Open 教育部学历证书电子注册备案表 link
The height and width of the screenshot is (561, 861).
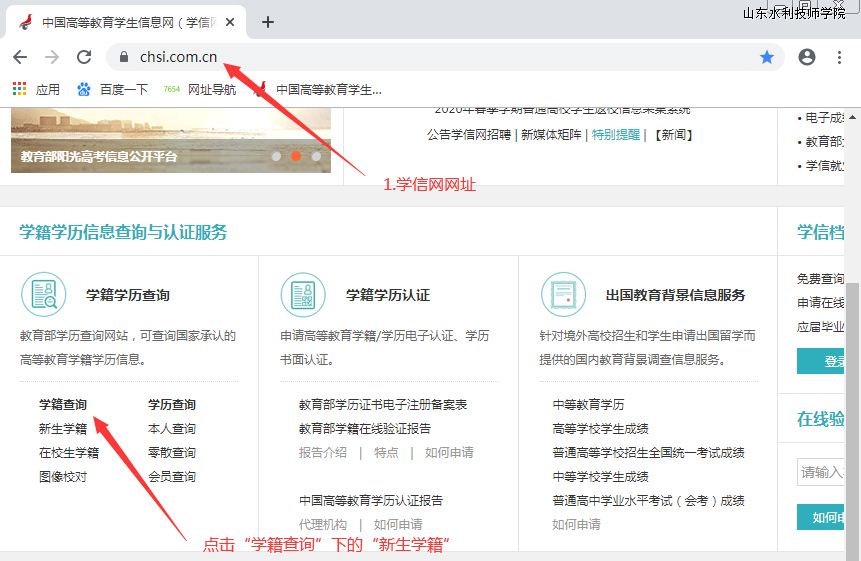click(383, 405)
